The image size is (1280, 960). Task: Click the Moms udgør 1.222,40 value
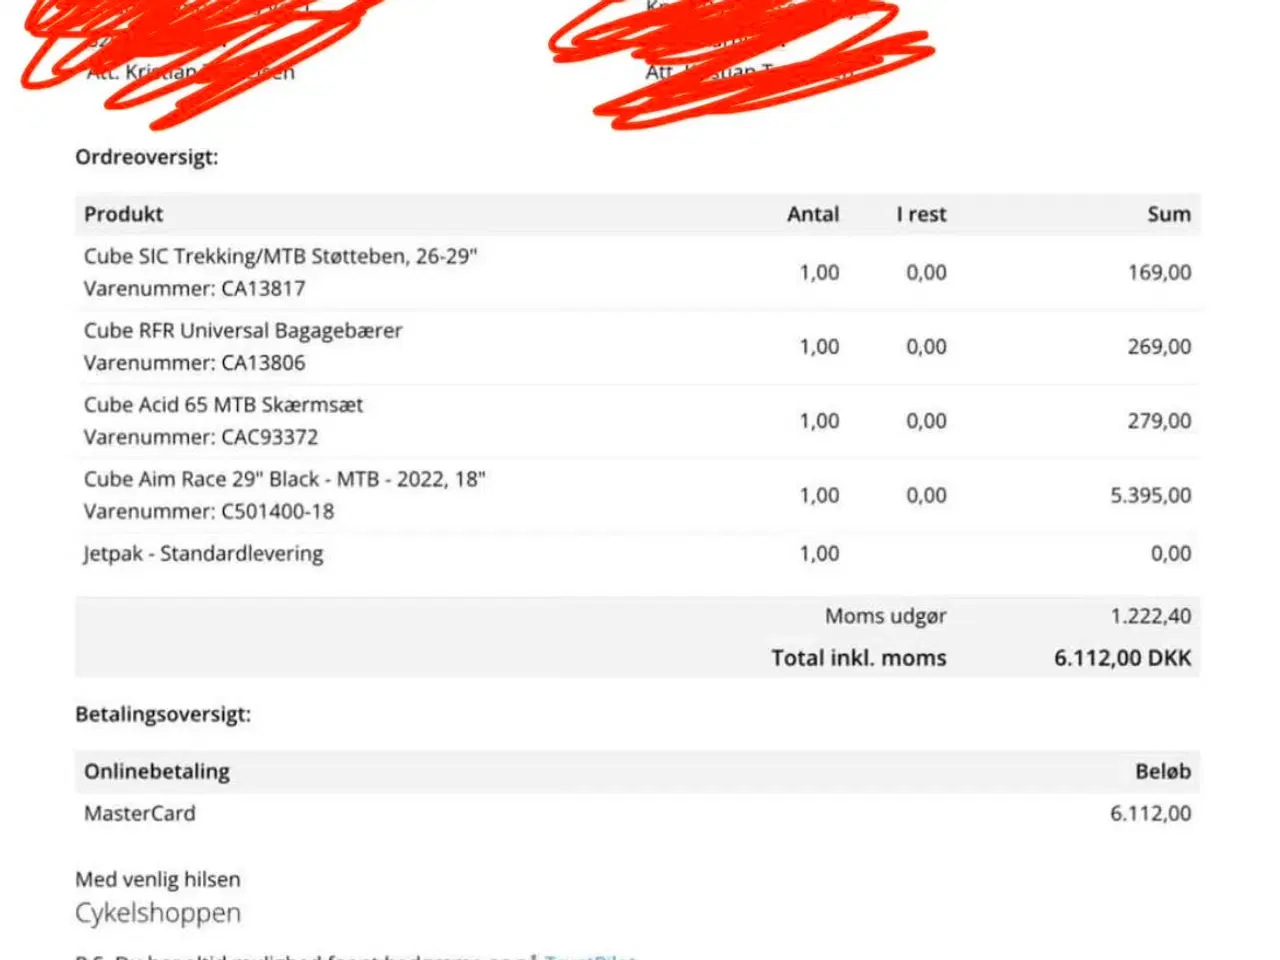(x=1150, y=616)
